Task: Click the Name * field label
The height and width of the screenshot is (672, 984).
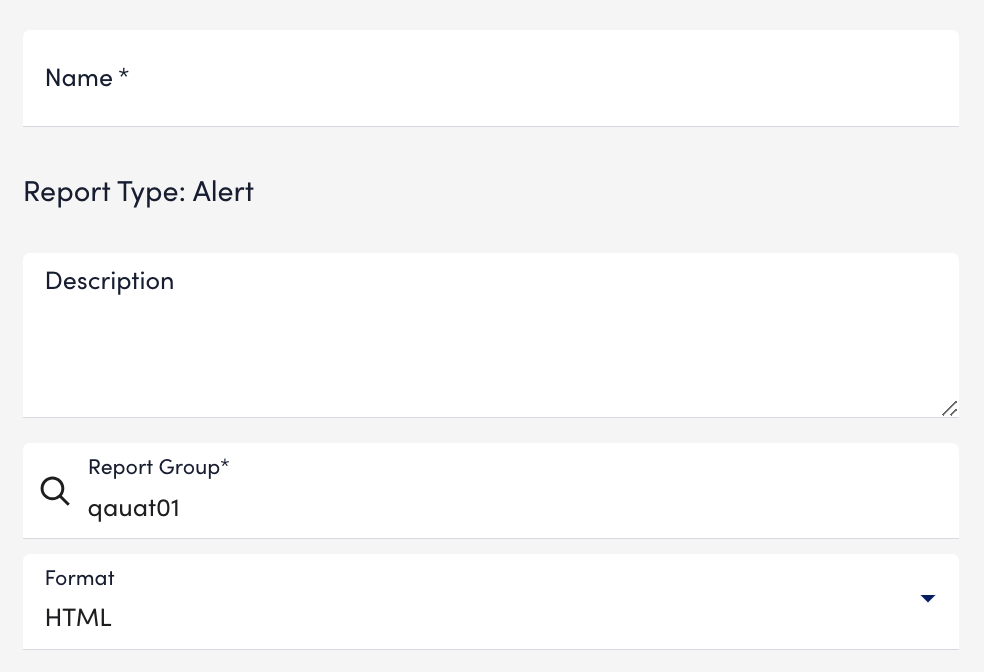Action: click(x=87, y=78)
